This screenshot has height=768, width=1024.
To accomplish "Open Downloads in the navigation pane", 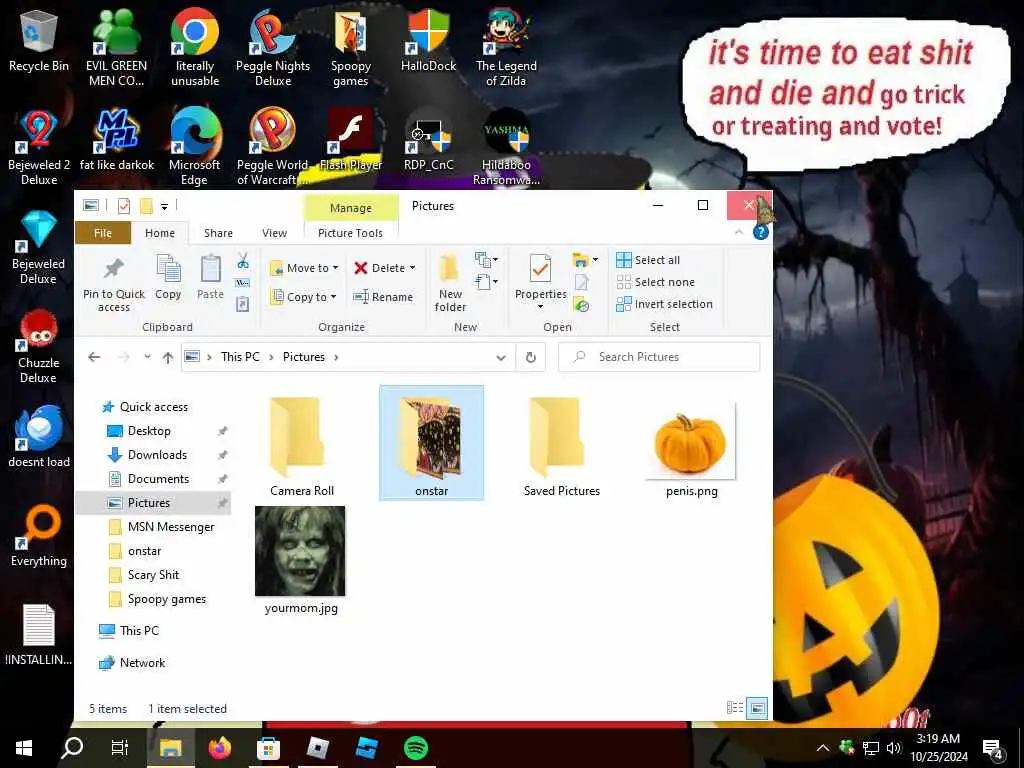I will pos(157,455).
